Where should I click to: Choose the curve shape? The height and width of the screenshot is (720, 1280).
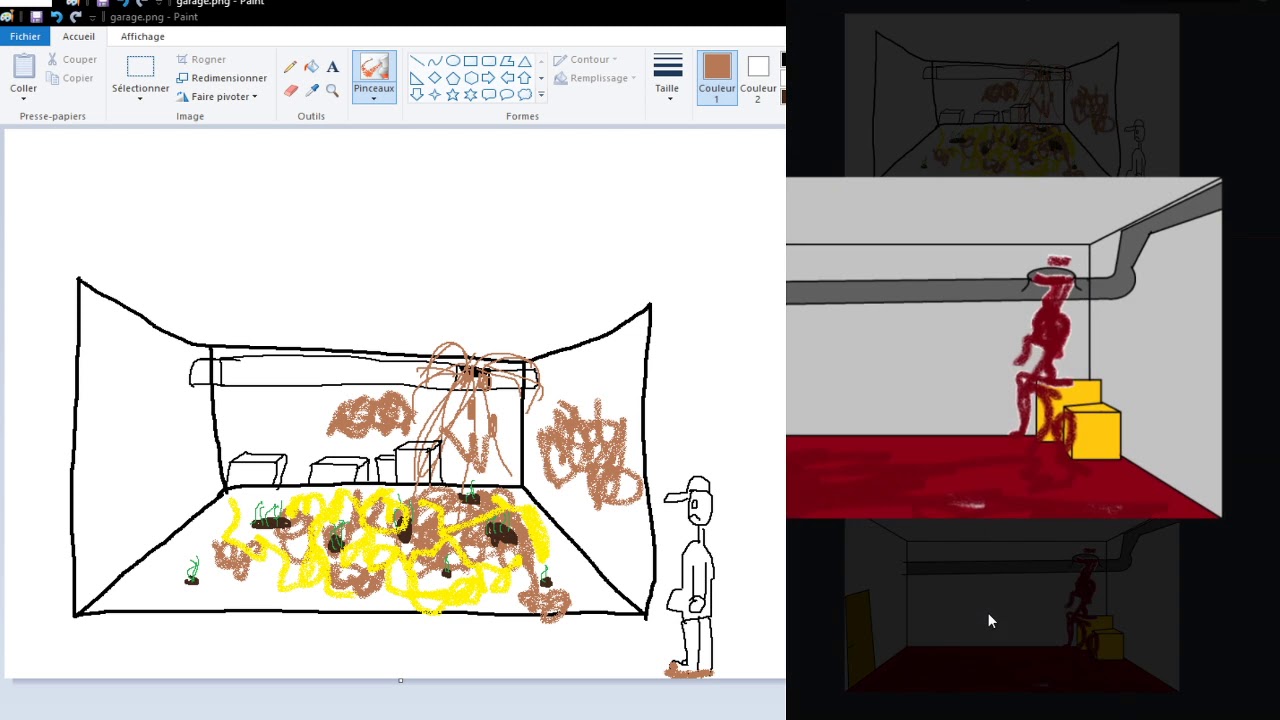(x=434, y=61)
